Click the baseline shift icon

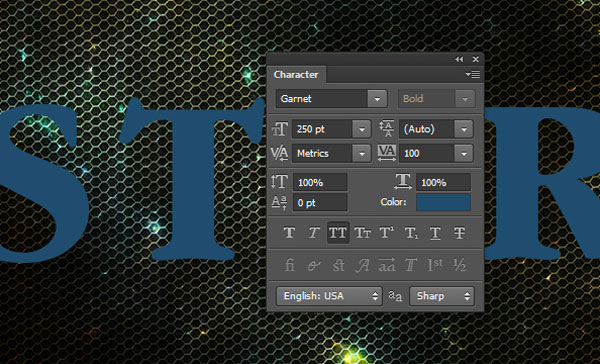[x=279, y=202]
